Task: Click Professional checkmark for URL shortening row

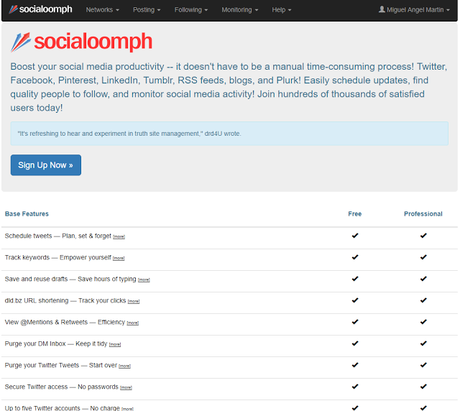Action: pyautogui.click(x=423, y=300)
